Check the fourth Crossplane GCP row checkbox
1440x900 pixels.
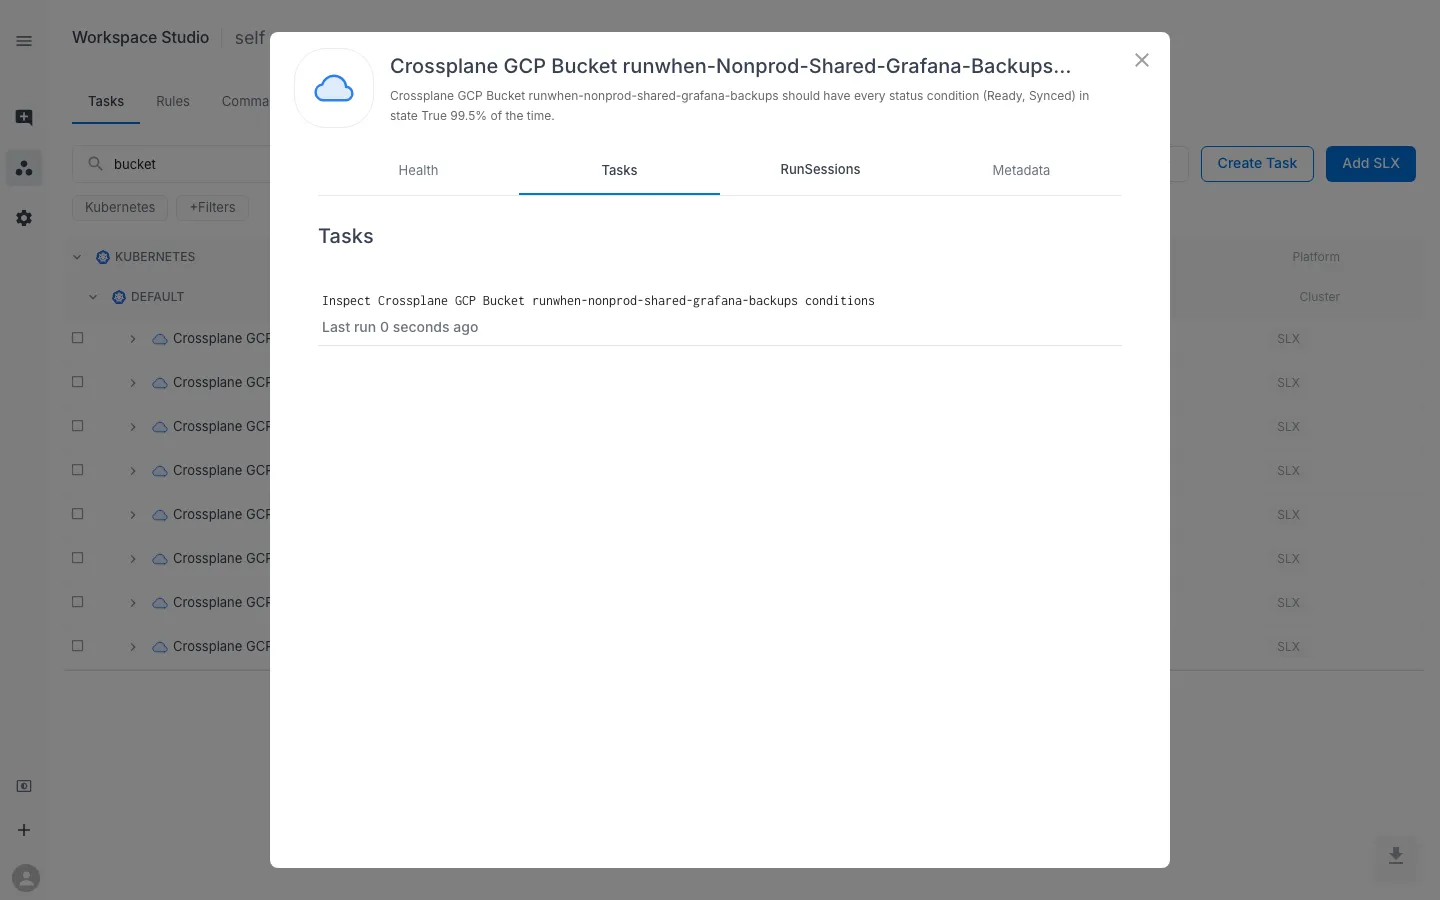(x=78, y=470)
